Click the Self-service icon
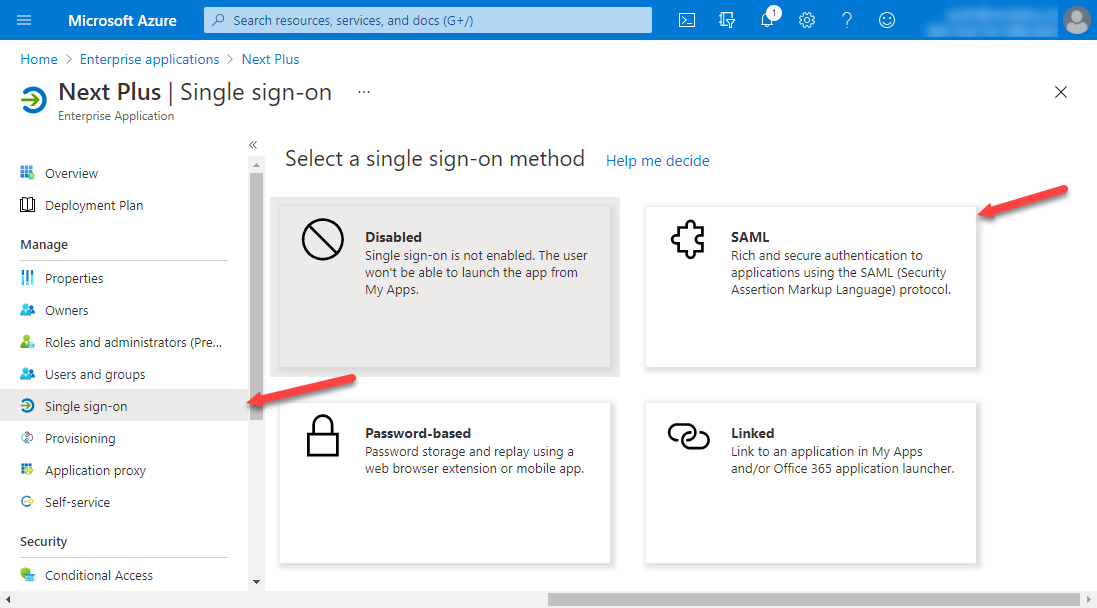This screenshot has height=608, width=1097. (27, 502)
